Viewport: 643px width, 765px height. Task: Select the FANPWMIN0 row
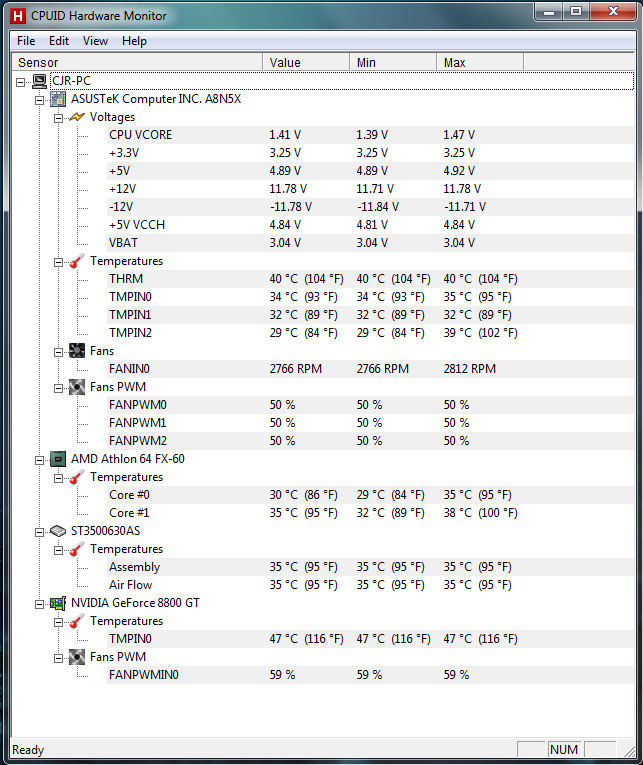click(x=370, y=675)
